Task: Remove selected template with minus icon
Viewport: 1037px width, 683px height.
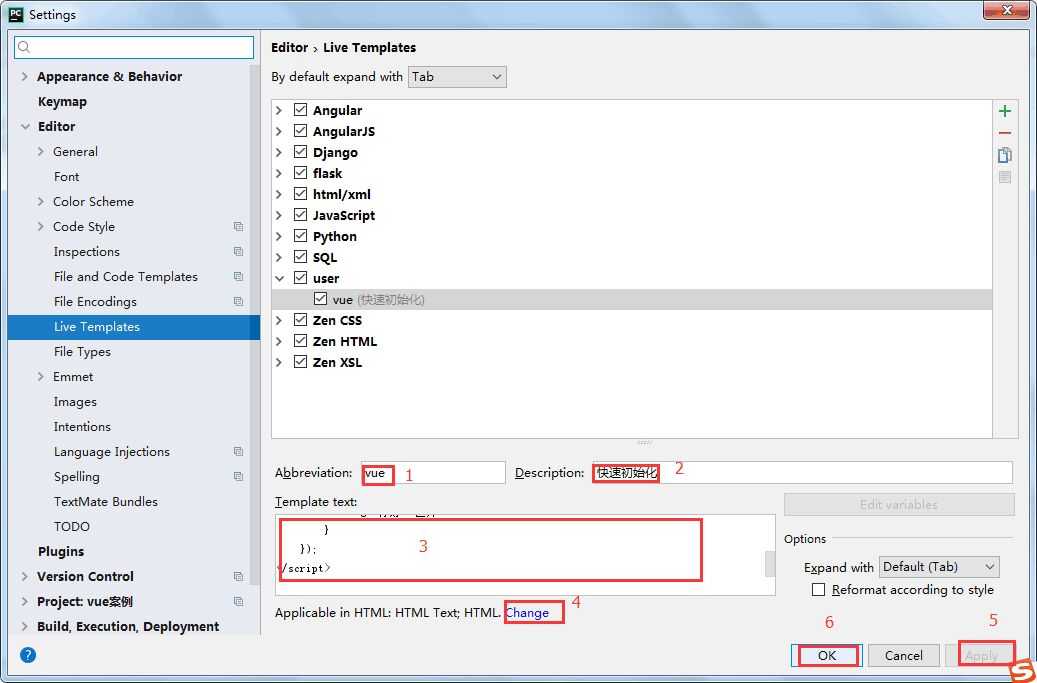Action: pyautogui.click(x=1005, y=133)
